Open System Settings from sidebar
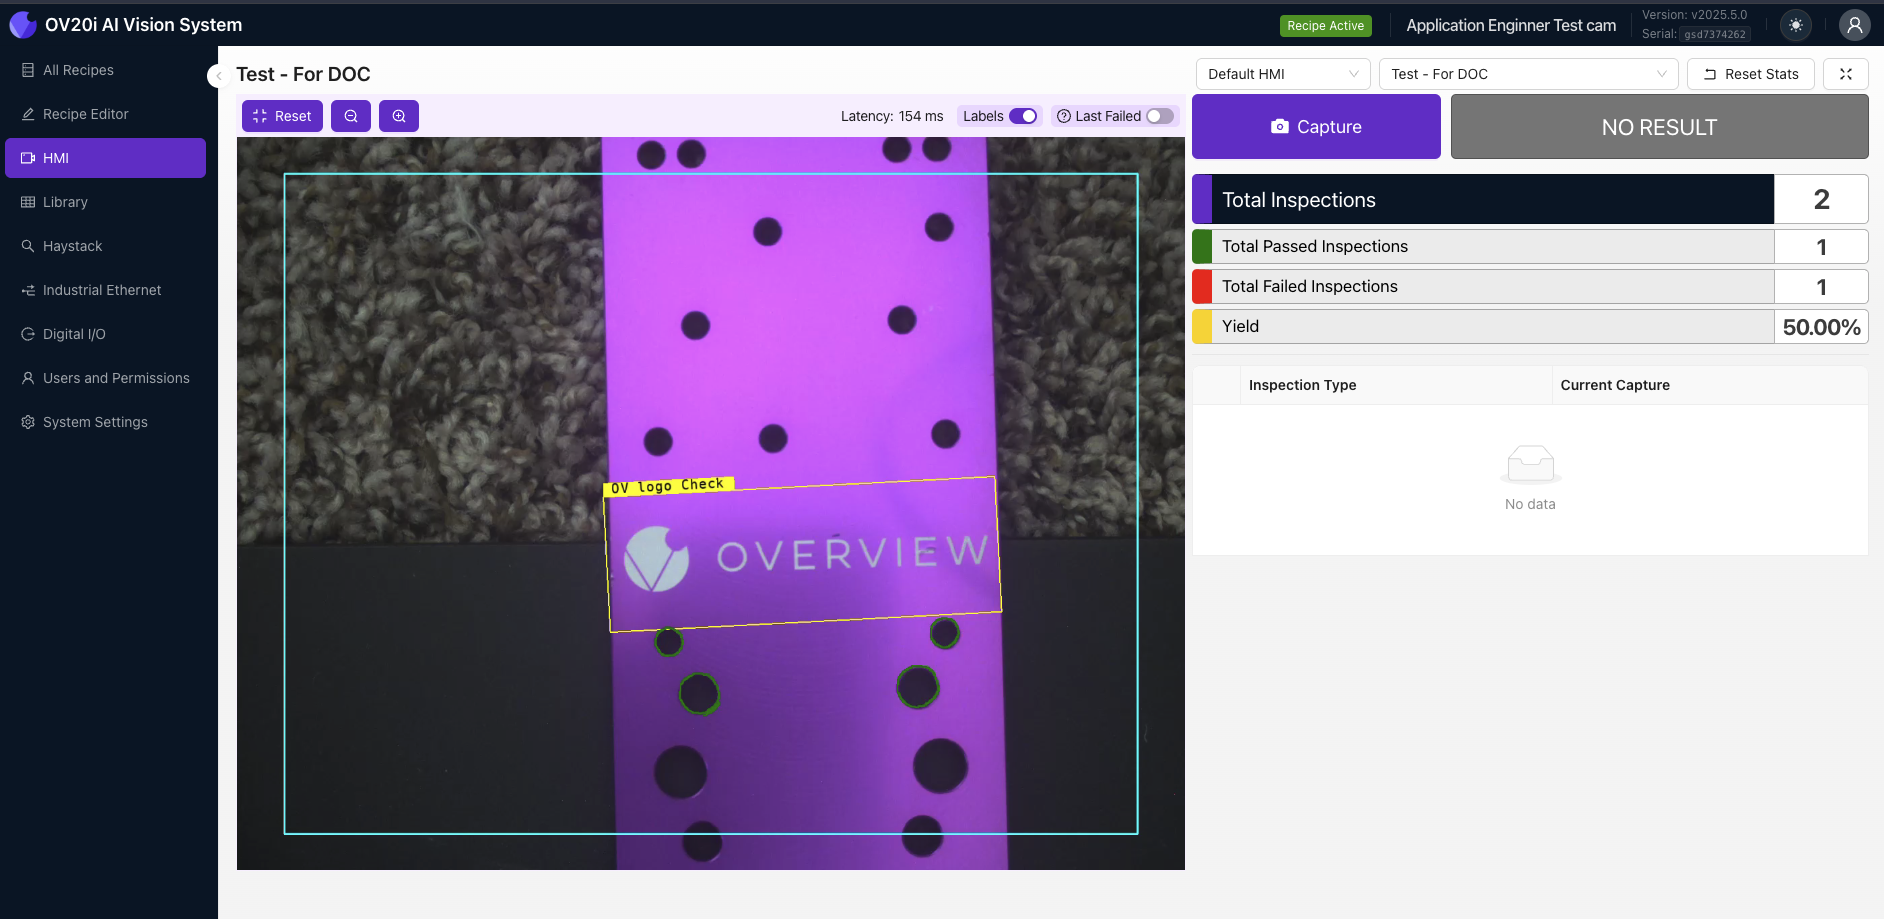The width and height of the screenshot is (1884, 919). (x=95, y=422)
